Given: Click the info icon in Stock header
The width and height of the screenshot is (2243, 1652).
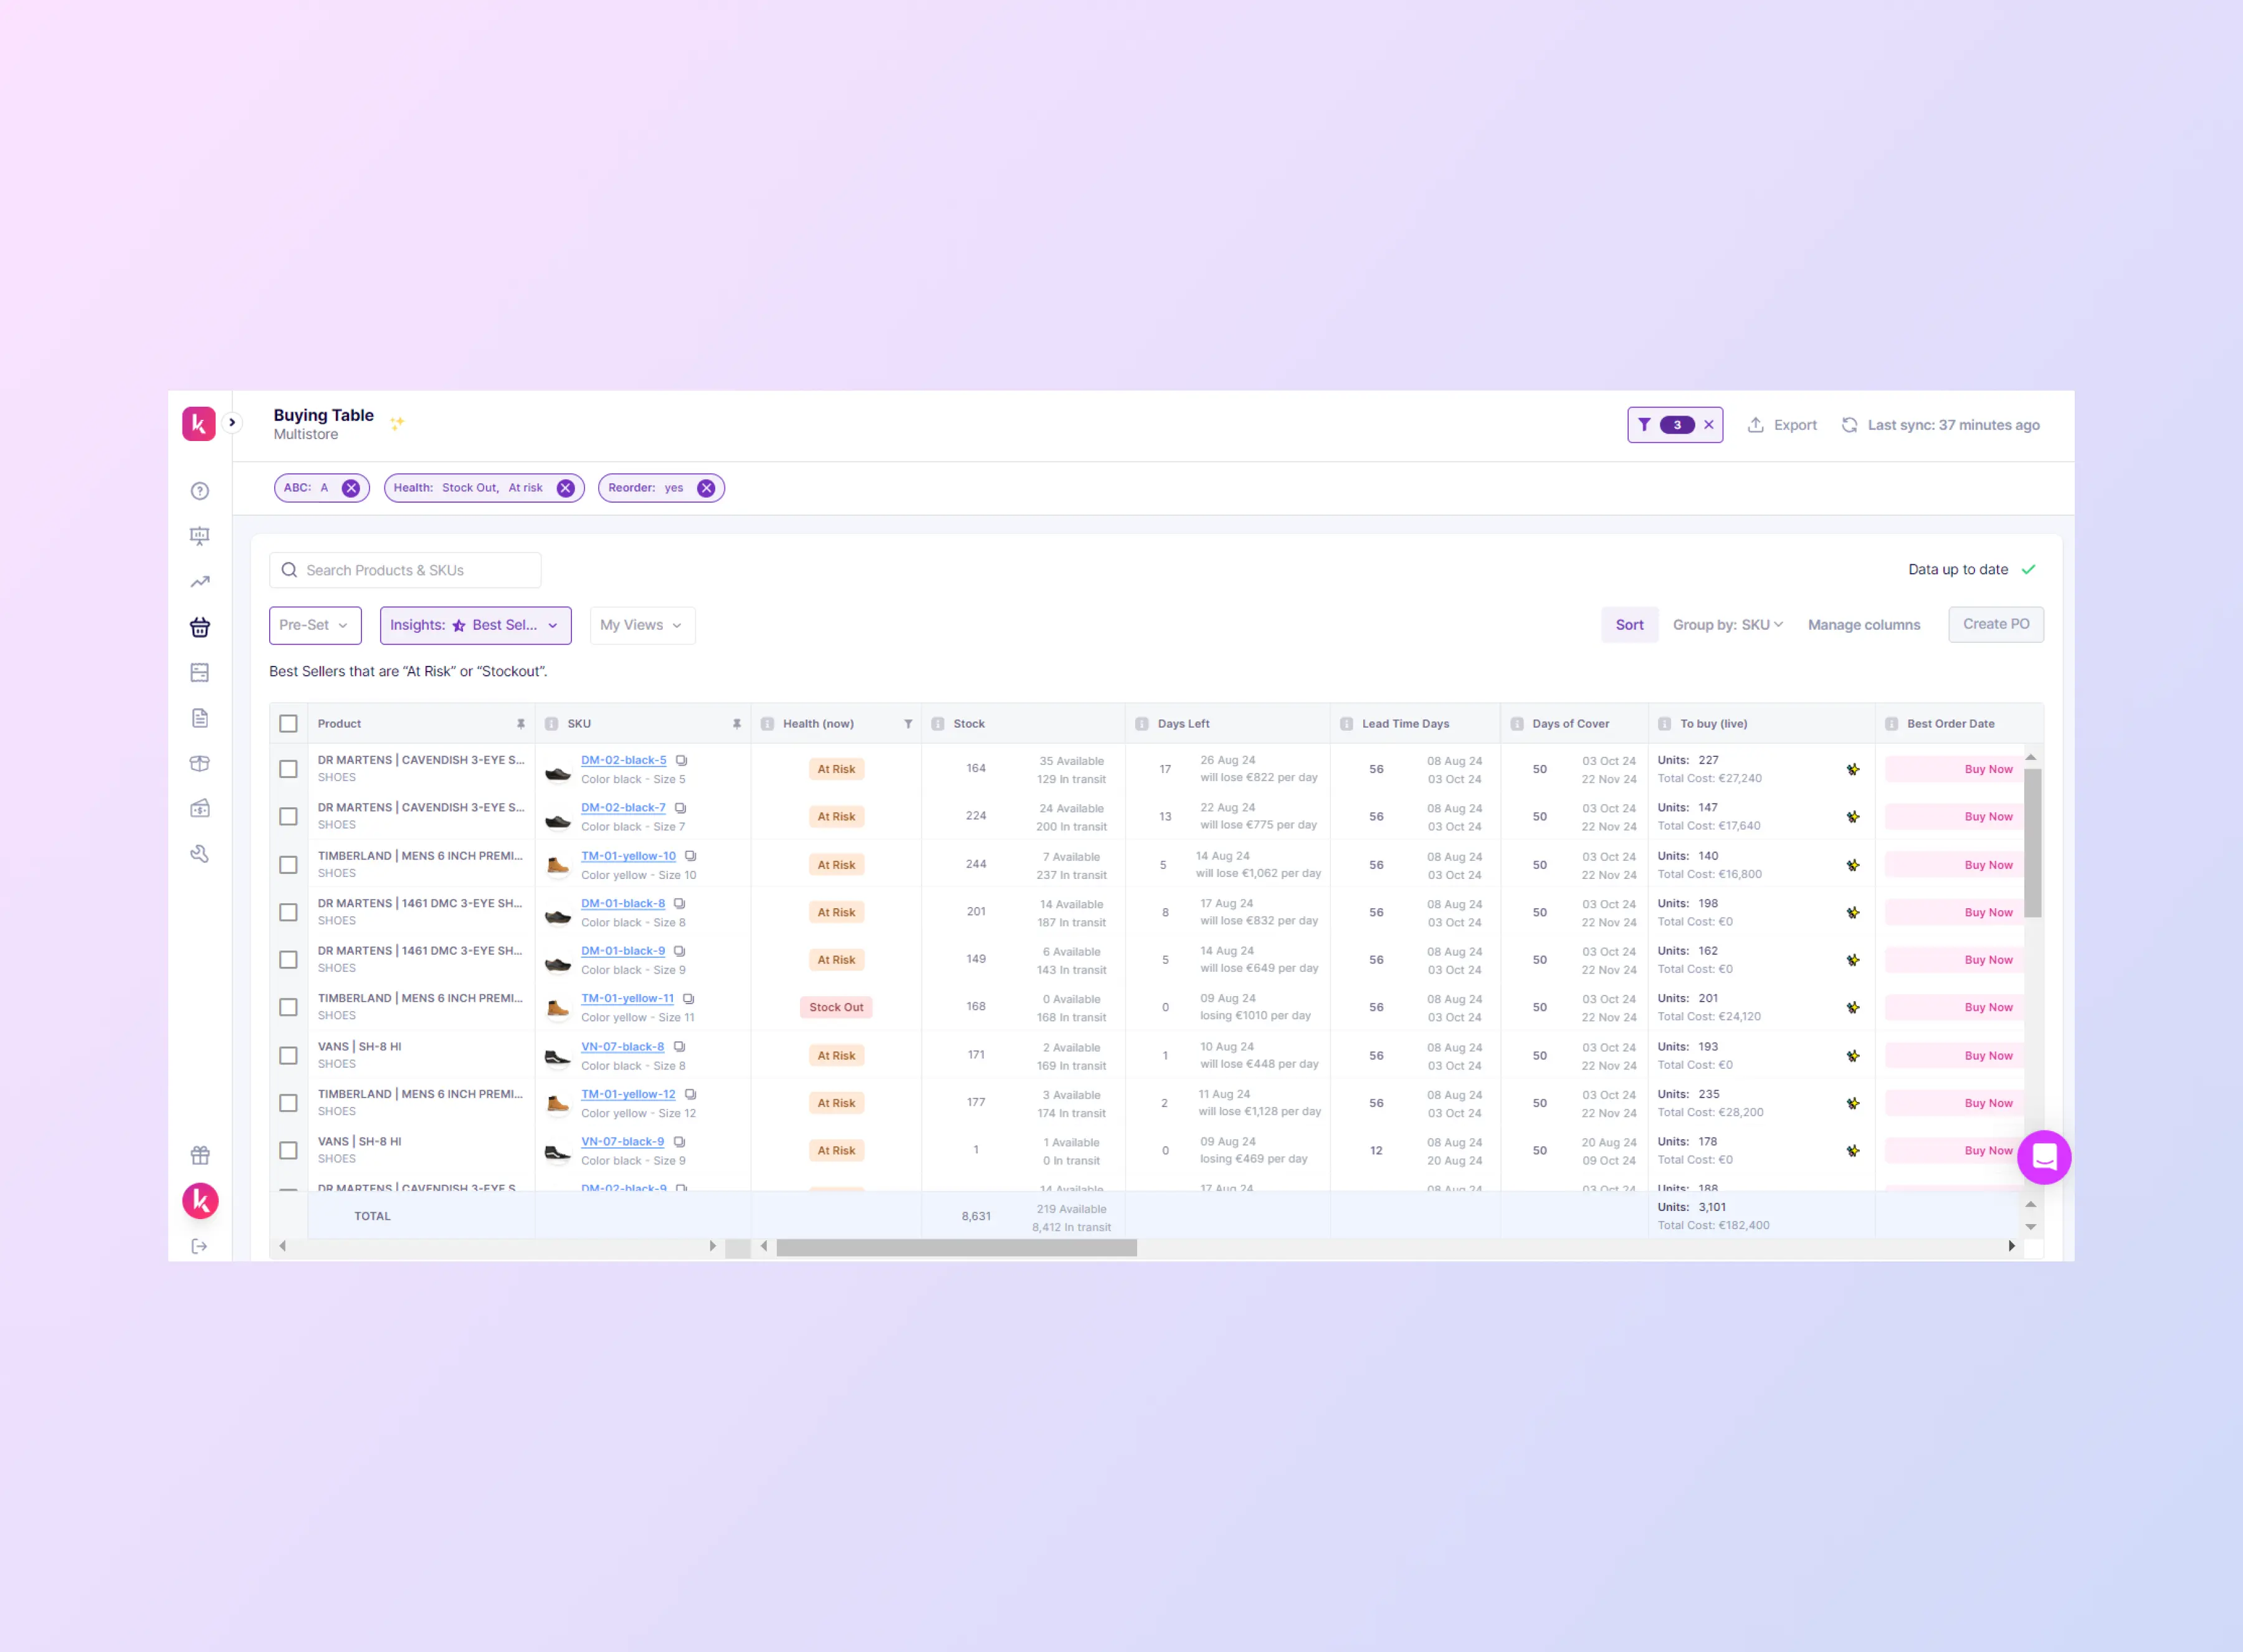Looking at the screenshot, I should 938,724.
